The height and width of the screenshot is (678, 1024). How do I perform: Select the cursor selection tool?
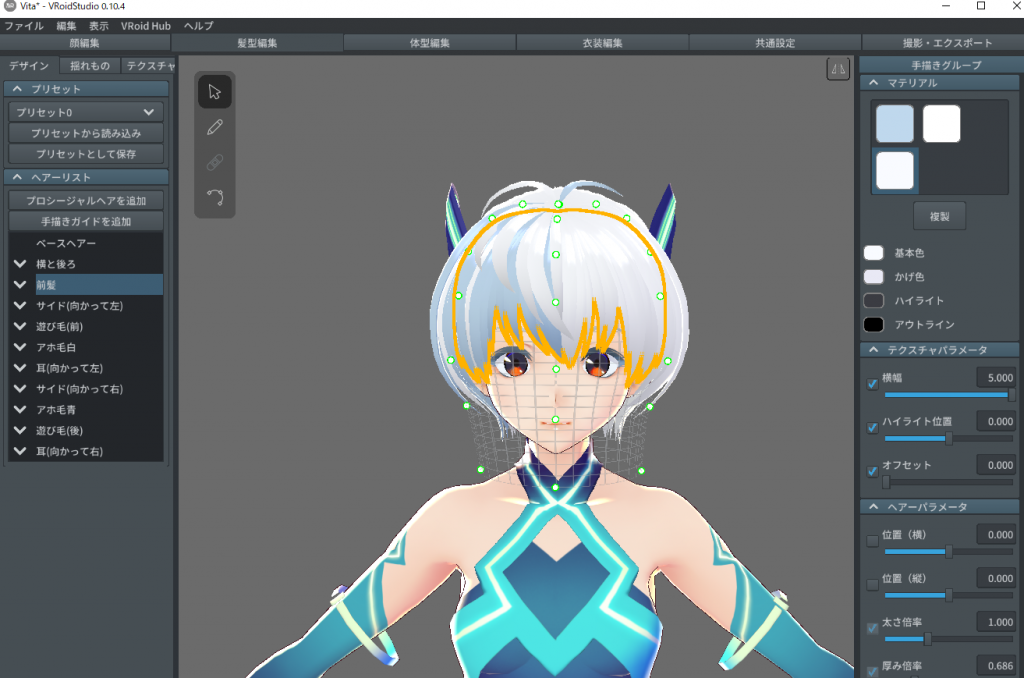[x=214, y=92]
